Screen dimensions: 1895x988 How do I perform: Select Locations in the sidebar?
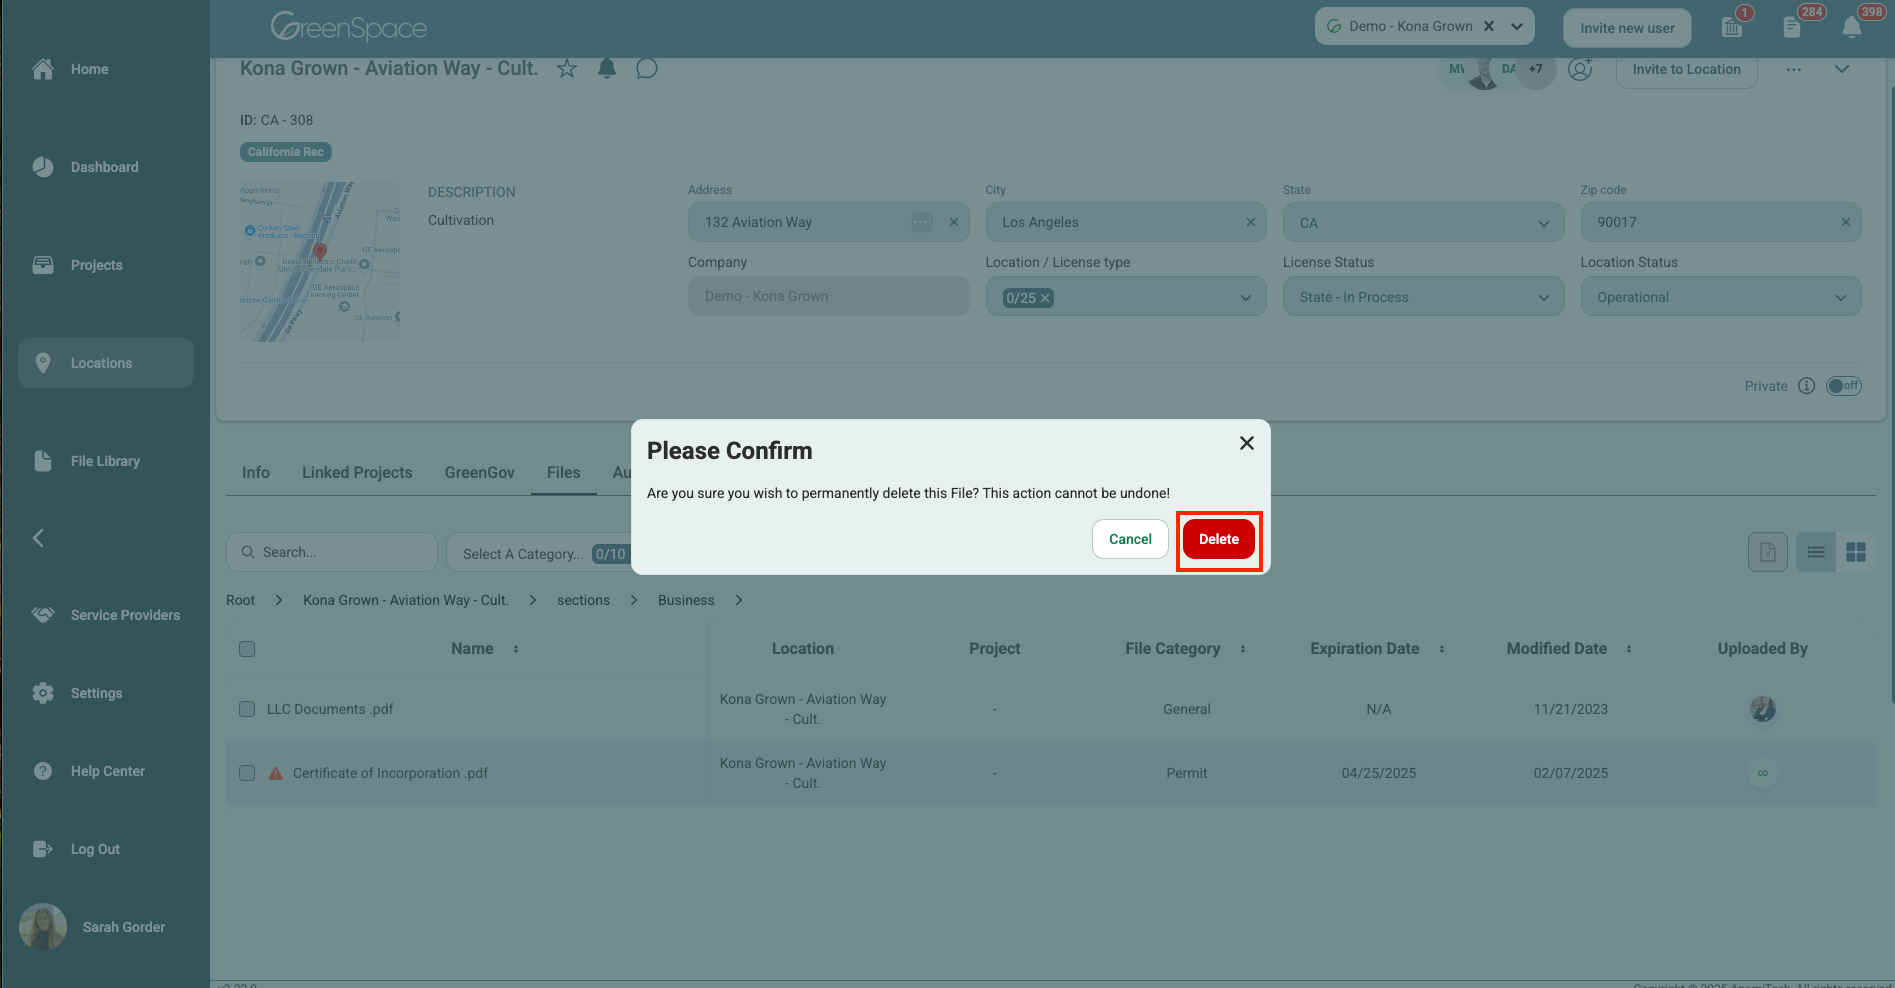106,363
